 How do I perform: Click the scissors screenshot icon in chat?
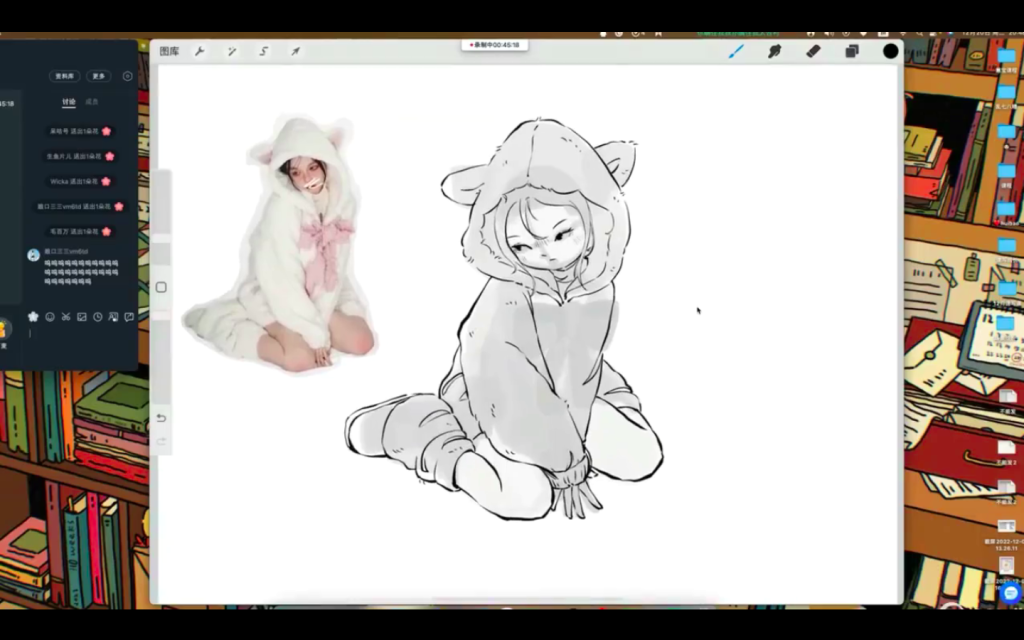click(66, 317)
